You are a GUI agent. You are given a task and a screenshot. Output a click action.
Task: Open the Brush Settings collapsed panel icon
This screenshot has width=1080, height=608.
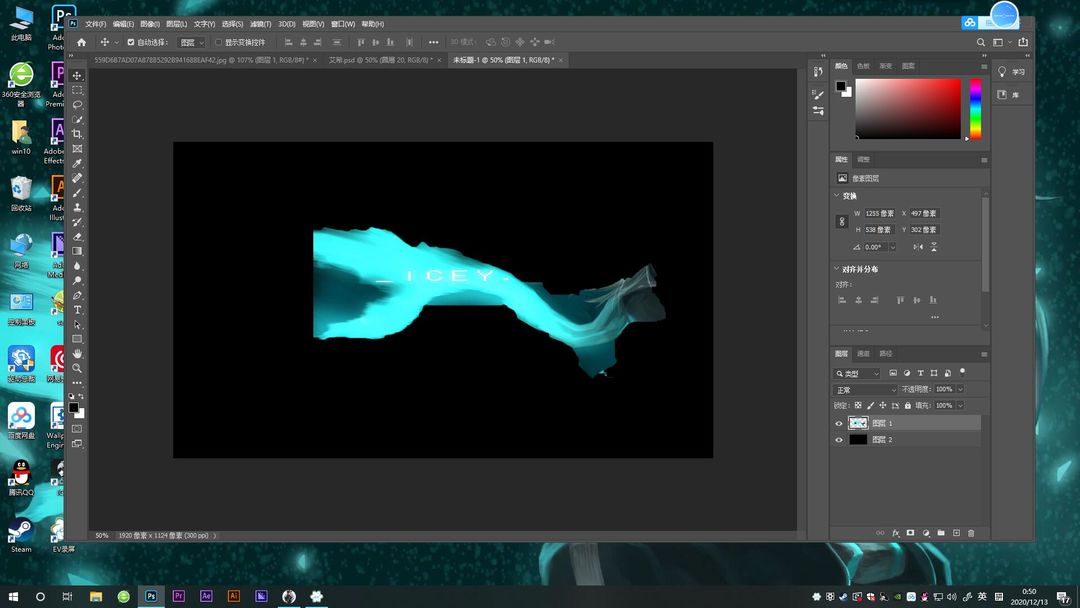click(818, 94)
